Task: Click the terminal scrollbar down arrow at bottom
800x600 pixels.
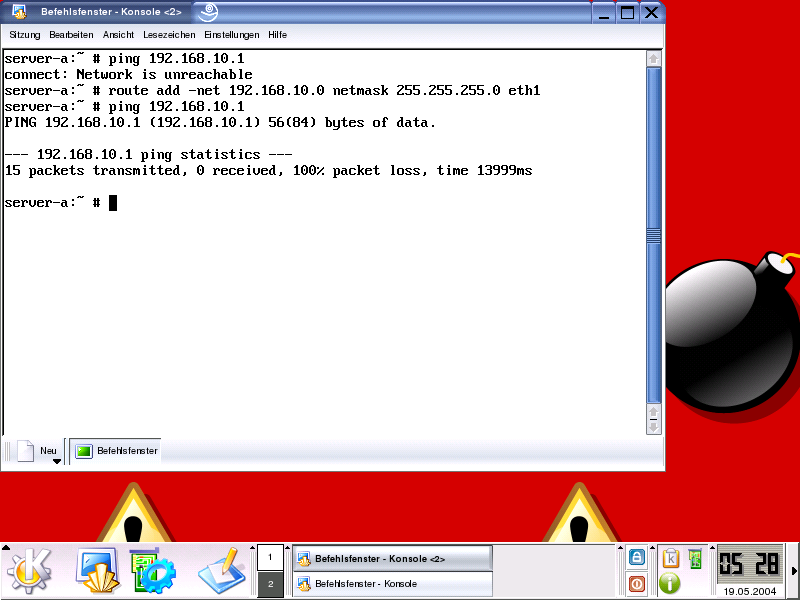Action: point(654,426)
